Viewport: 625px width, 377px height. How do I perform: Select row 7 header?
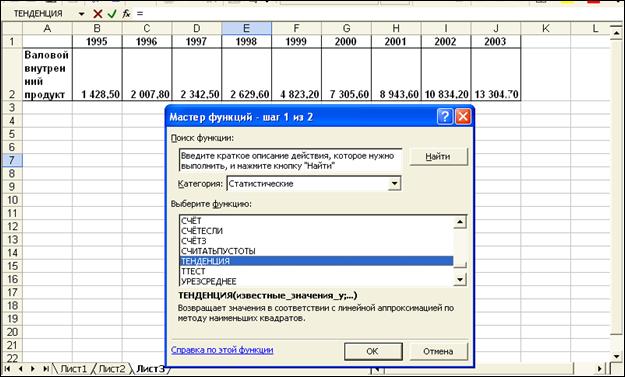pyautogui.click(x=12, y=160)
